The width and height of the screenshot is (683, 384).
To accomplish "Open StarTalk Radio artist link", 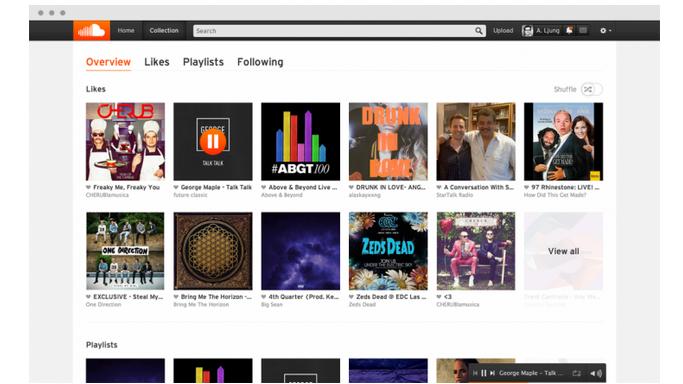I will [454, 195].
